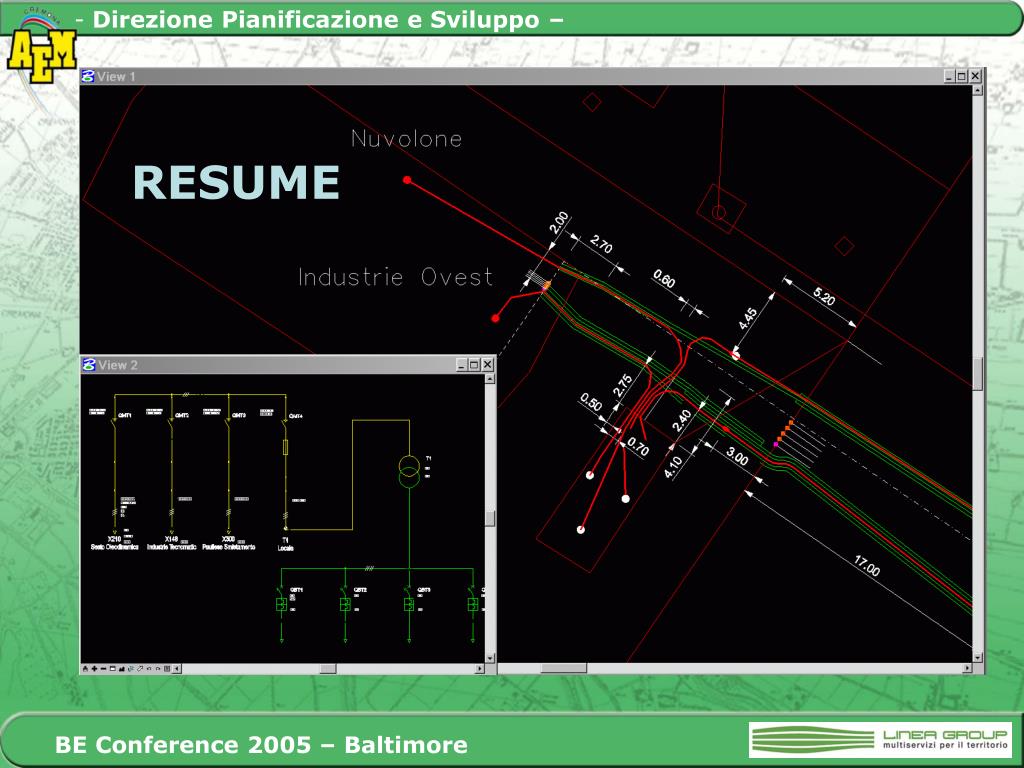Click the X210 feeder label in View 2

click(114, 539)
